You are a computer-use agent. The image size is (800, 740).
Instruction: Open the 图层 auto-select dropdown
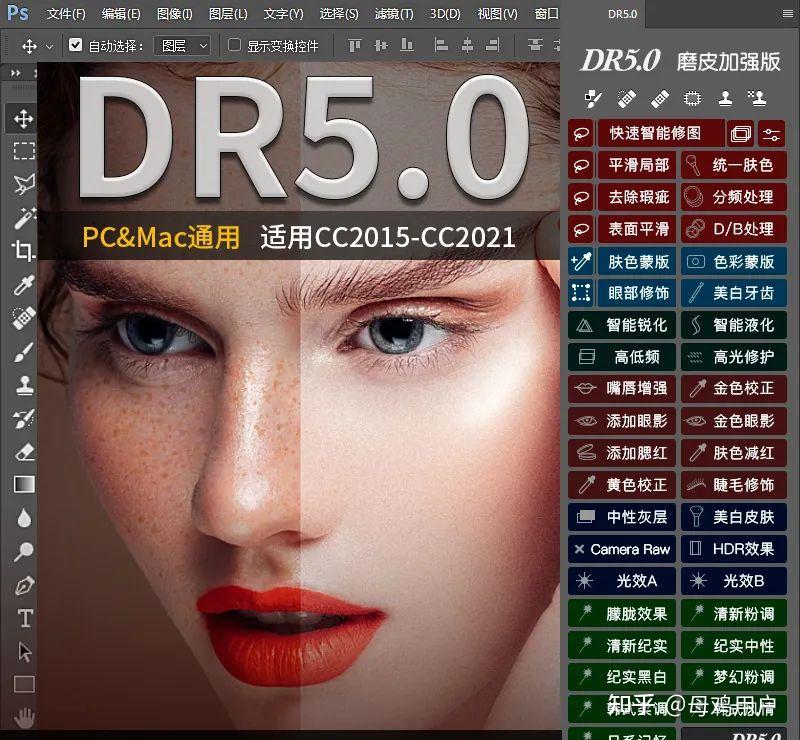(185, 46)
